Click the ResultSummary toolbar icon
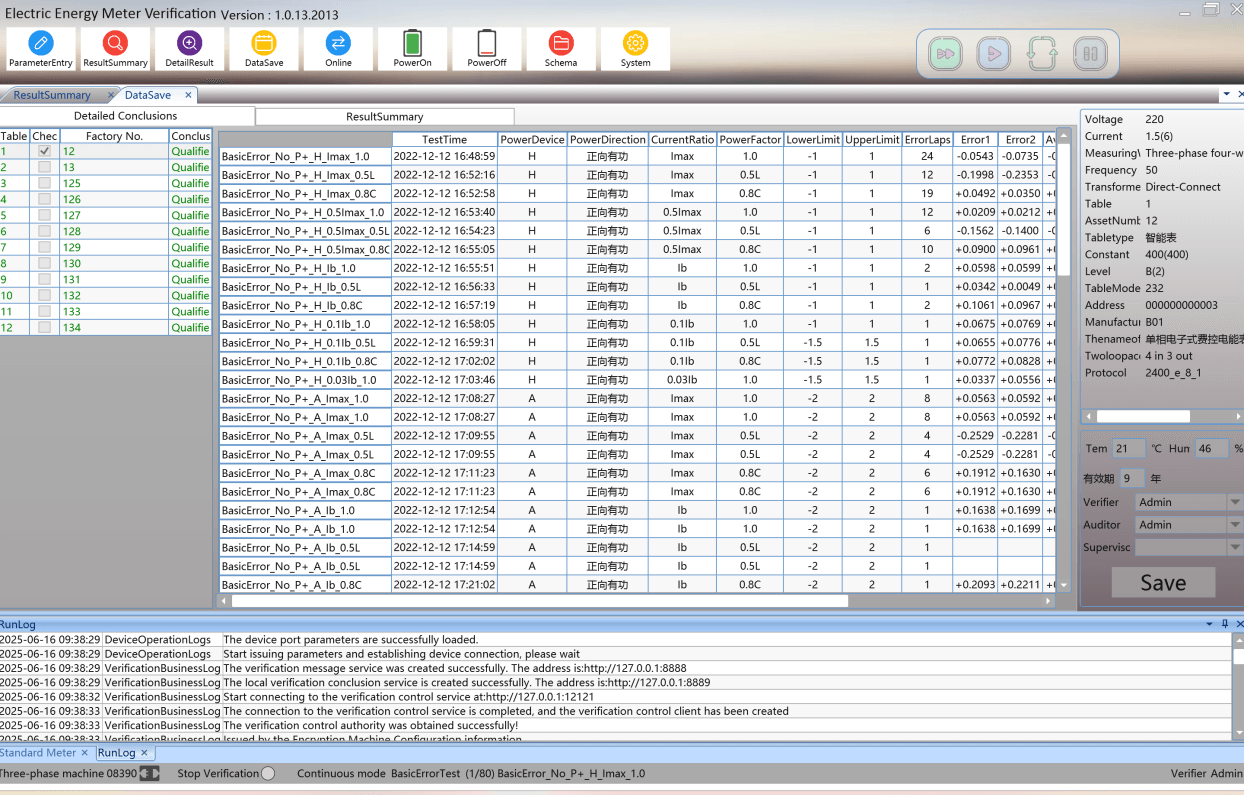The width and height of the screenshot is (1244, 795). 115,48
